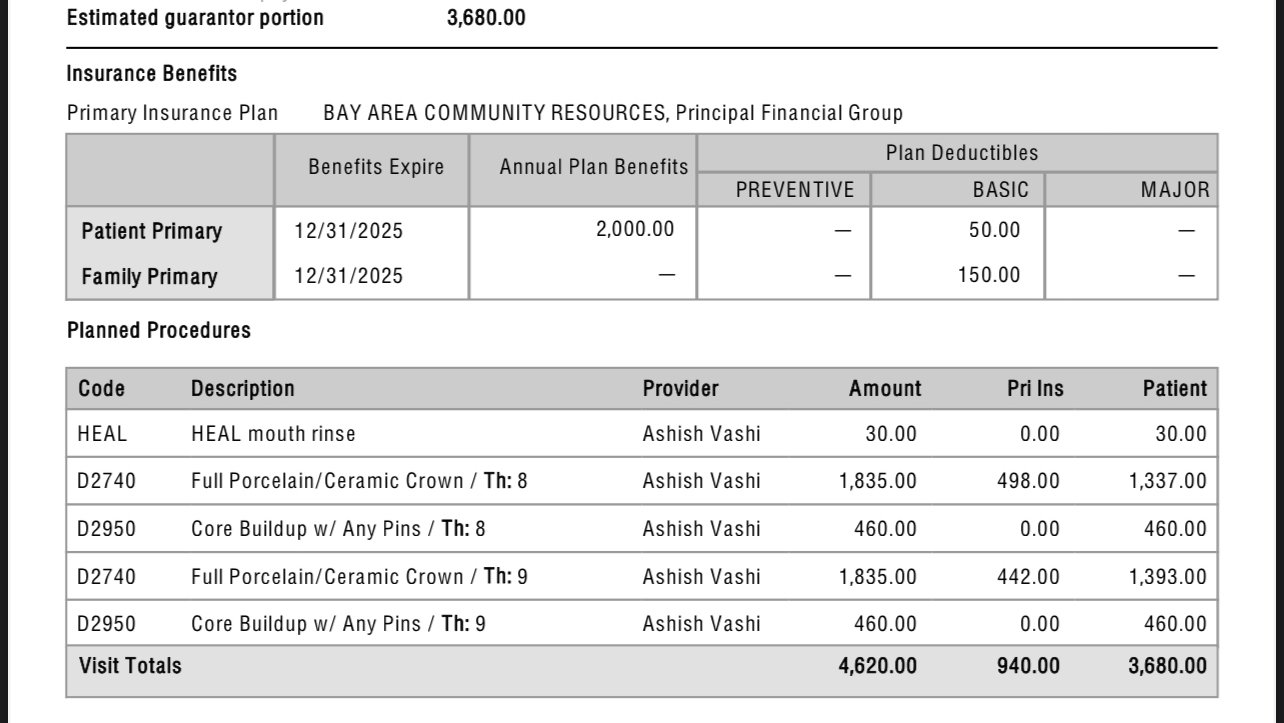The width and height of the screenshot is (1284, 723).
Task: Select the HEAL mouth rinse row
Action: click(642, 434)
